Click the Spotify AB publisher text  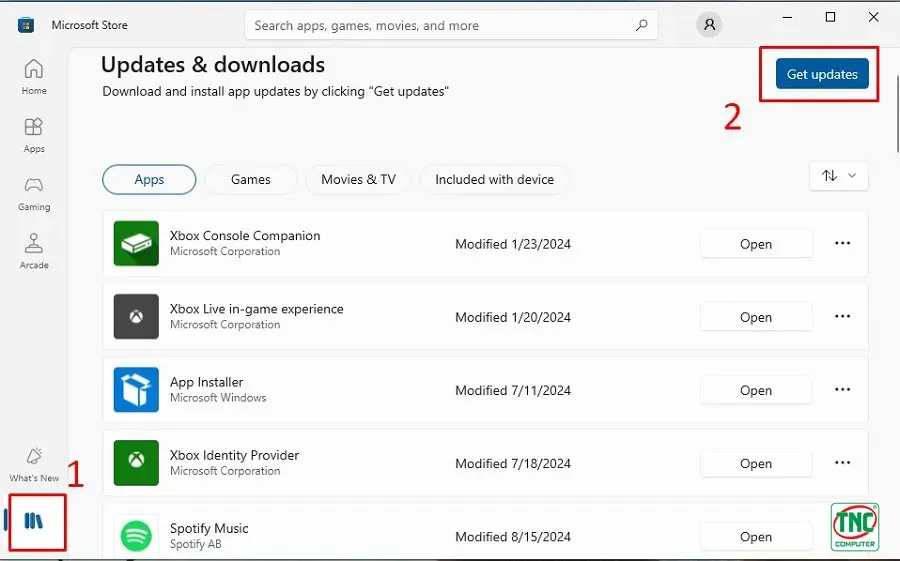[x=196, y=544]
